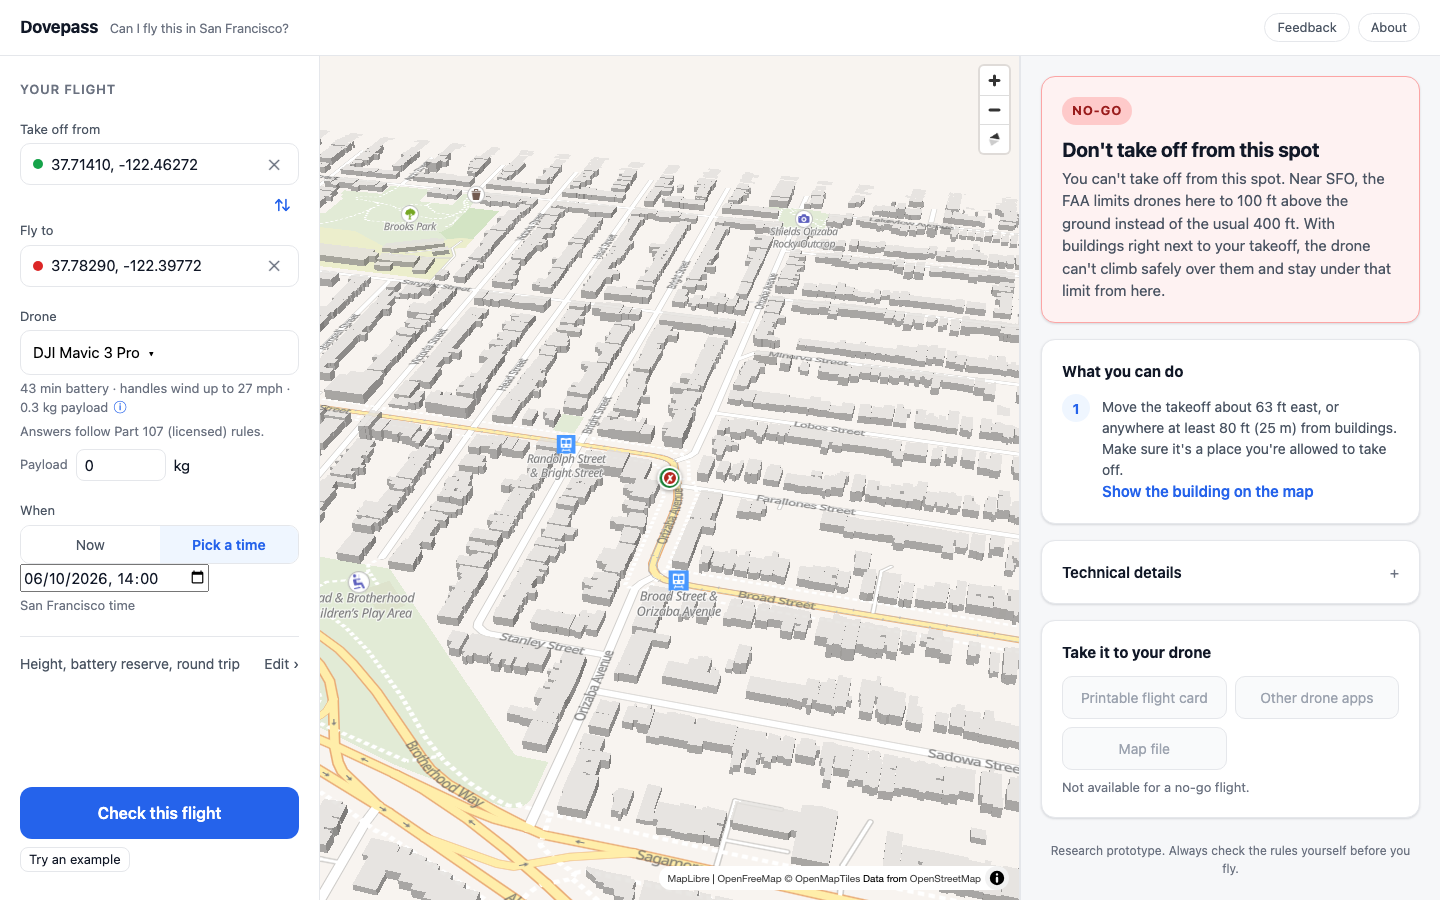Open the OpenStreetMap attribution link
Screen dimensions: 1440x900
(945, 879)
